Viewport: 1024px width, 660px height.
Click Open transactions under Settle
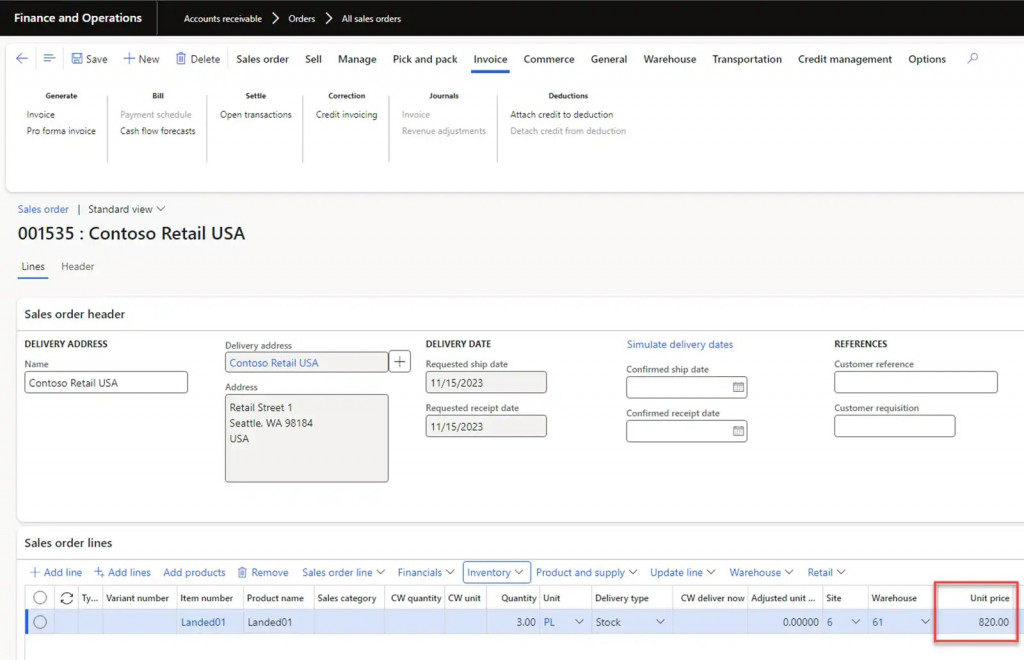click(x=256, y=115)
